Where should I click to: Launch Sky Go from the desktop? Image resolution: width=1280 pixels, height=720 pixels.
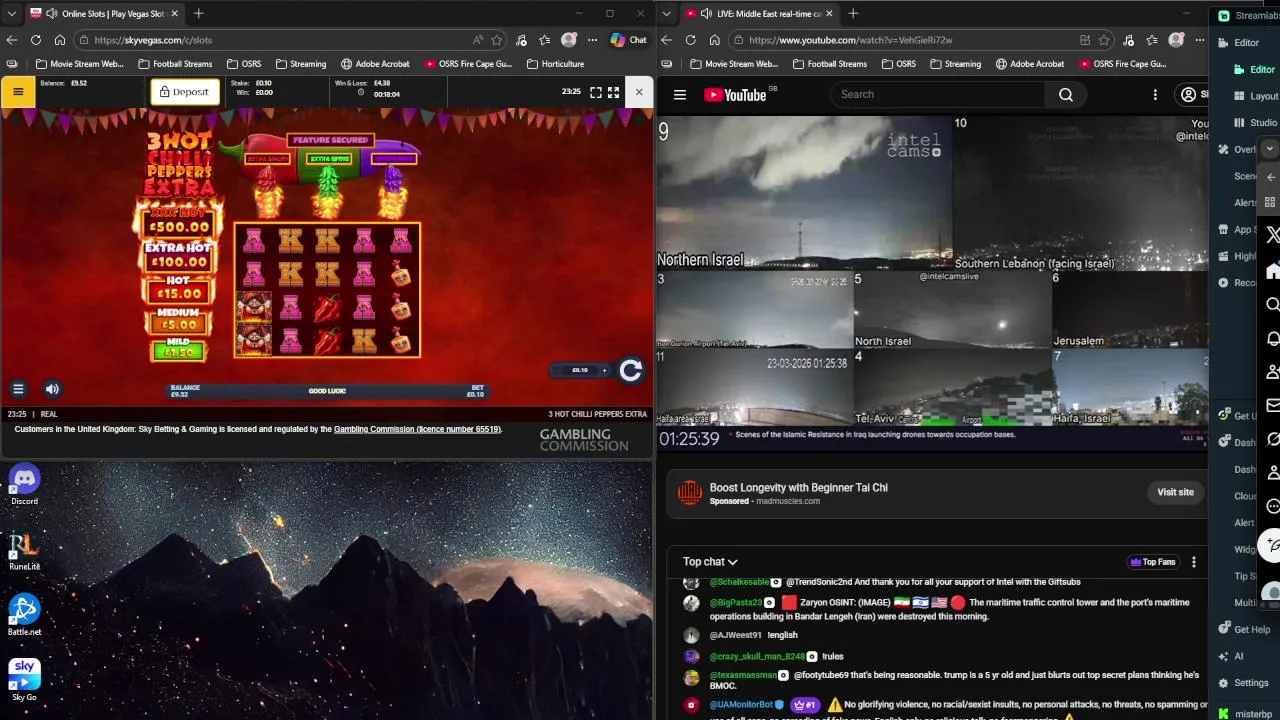pyautogui.click(x=24, y=679)
